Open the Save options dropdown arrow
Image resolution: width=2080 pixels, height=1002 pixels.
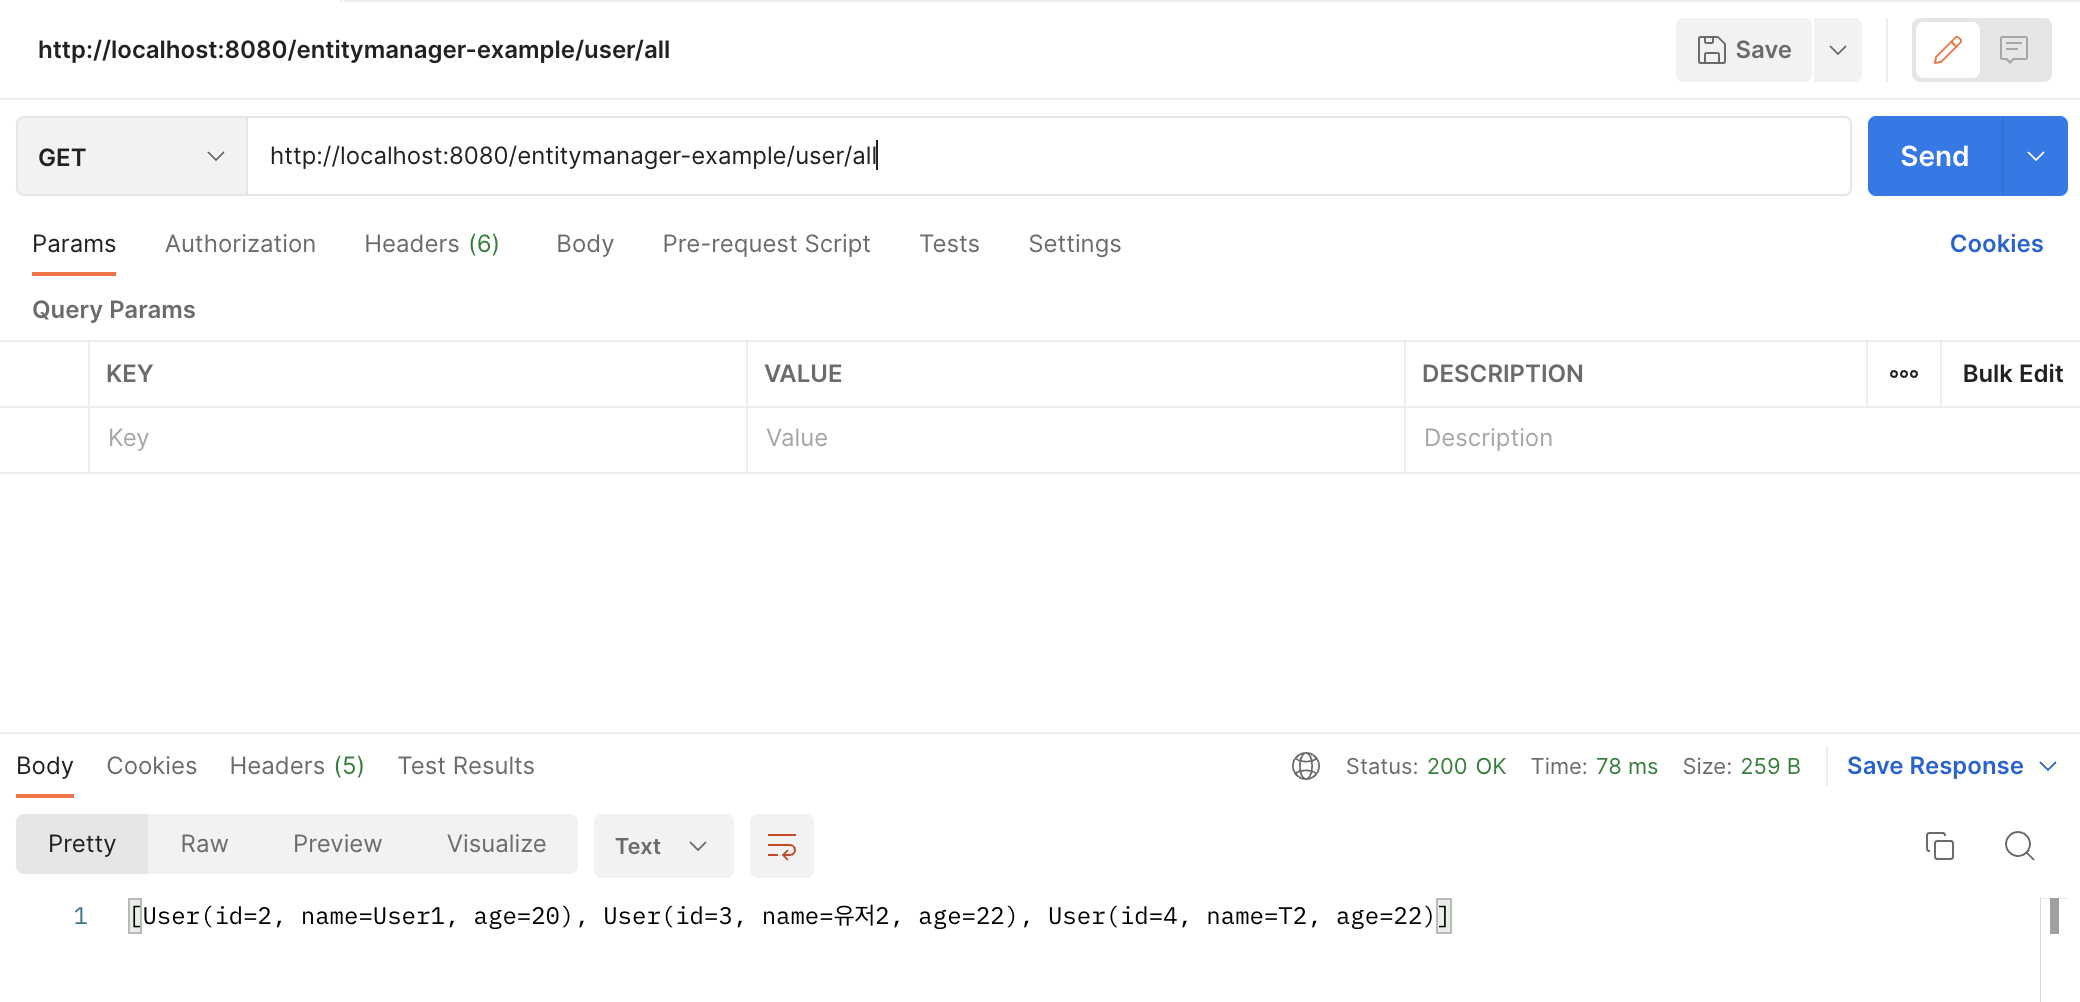pos(1838,50)
